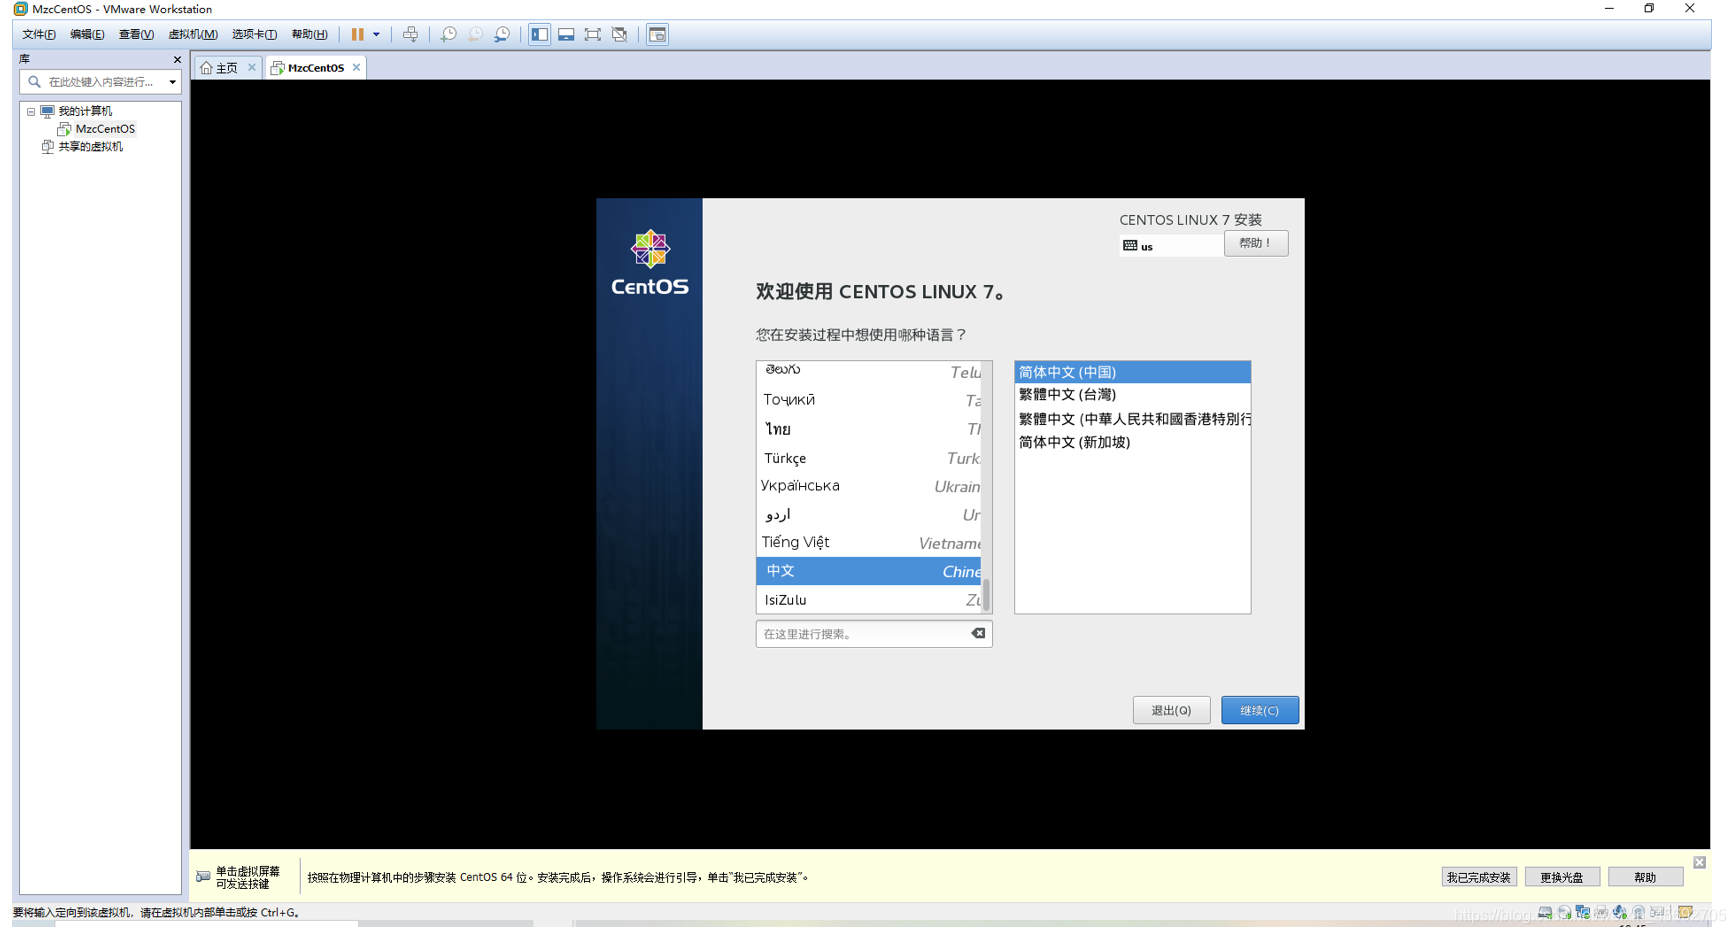Clear the language search with backspace icon
The height and width of the screenshot is (934, 1736).
(x=978, y=633)
